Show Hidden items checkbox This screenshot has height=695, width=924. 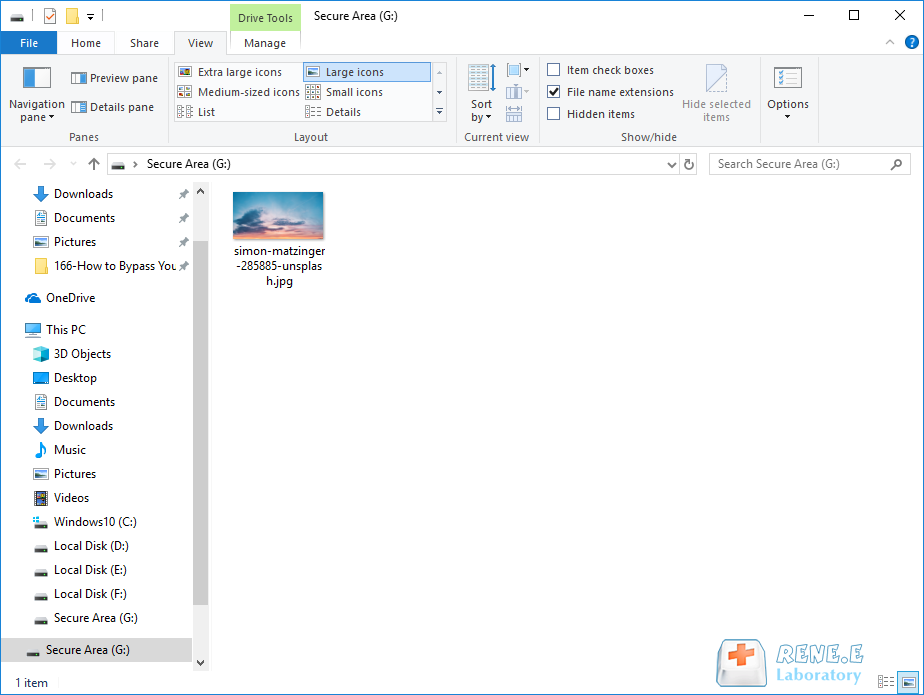tap(554, 114)
